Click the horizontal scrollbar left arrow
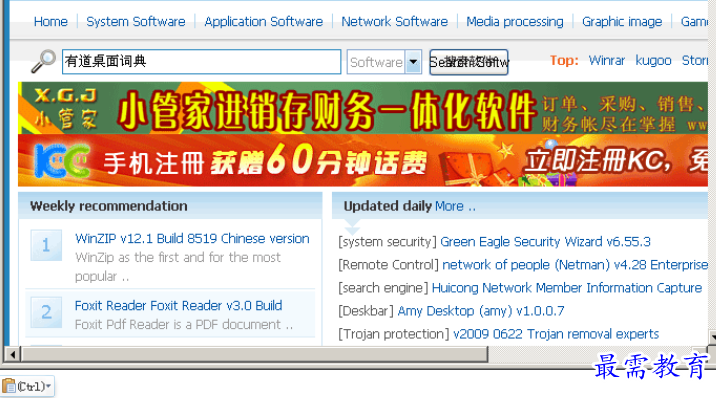Screen dimensions: 716x398 pos(13,354)
